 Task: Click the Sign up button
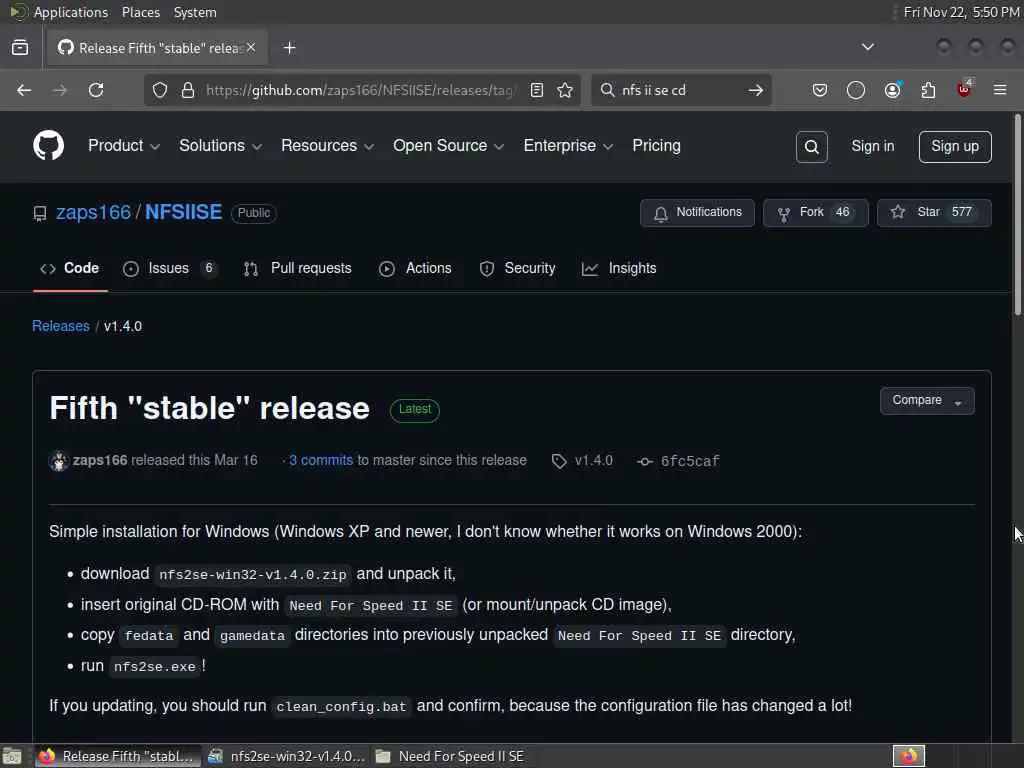[955, 147]
